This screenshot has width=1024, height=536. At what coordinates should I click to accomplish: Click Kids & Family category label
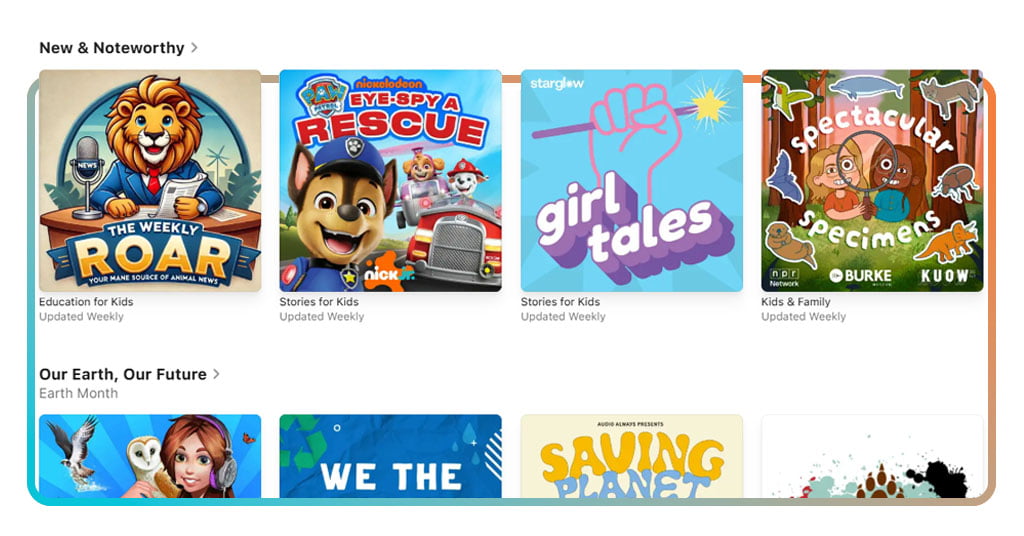click(795, 302)
